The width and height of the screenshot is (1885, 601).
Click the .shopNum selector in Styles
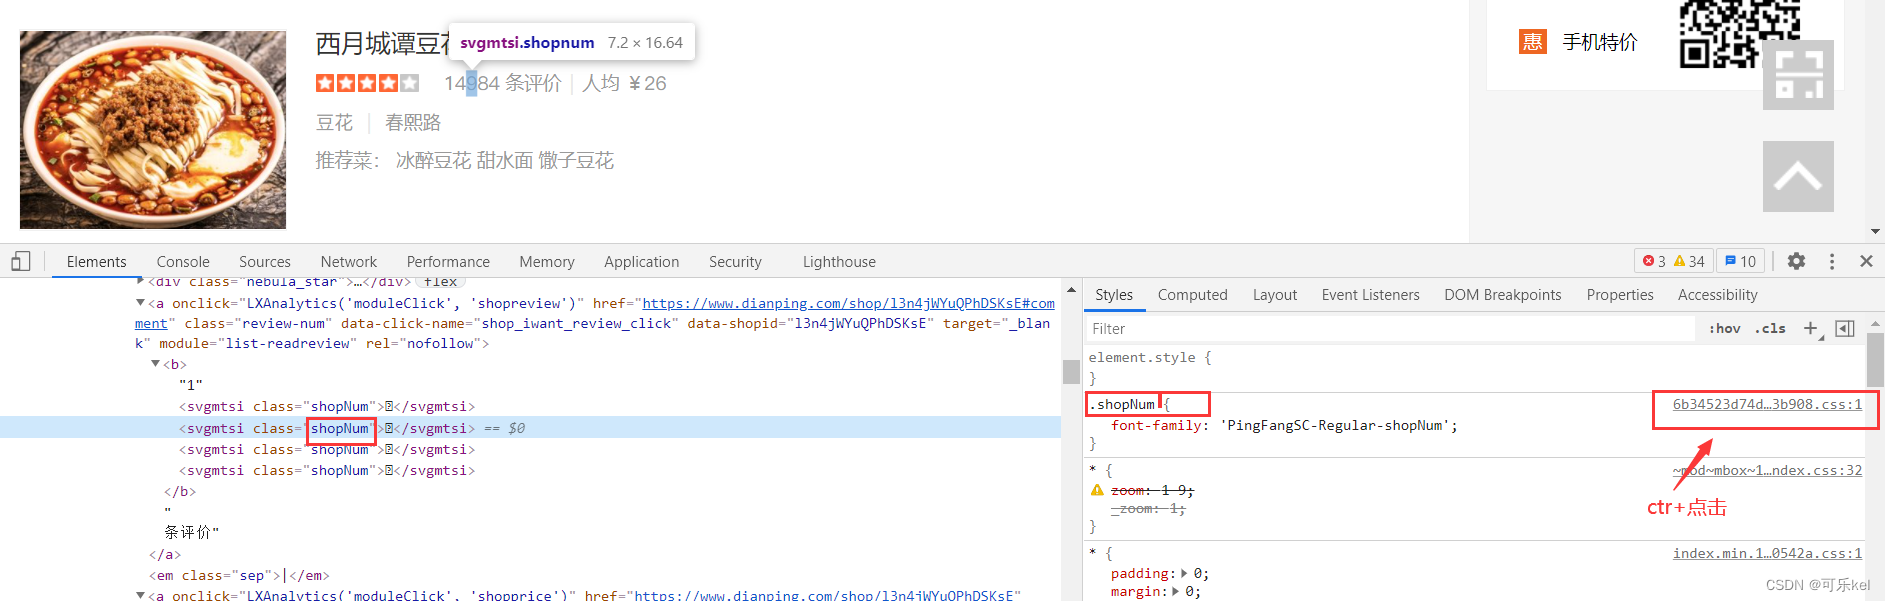(1121, 404)
